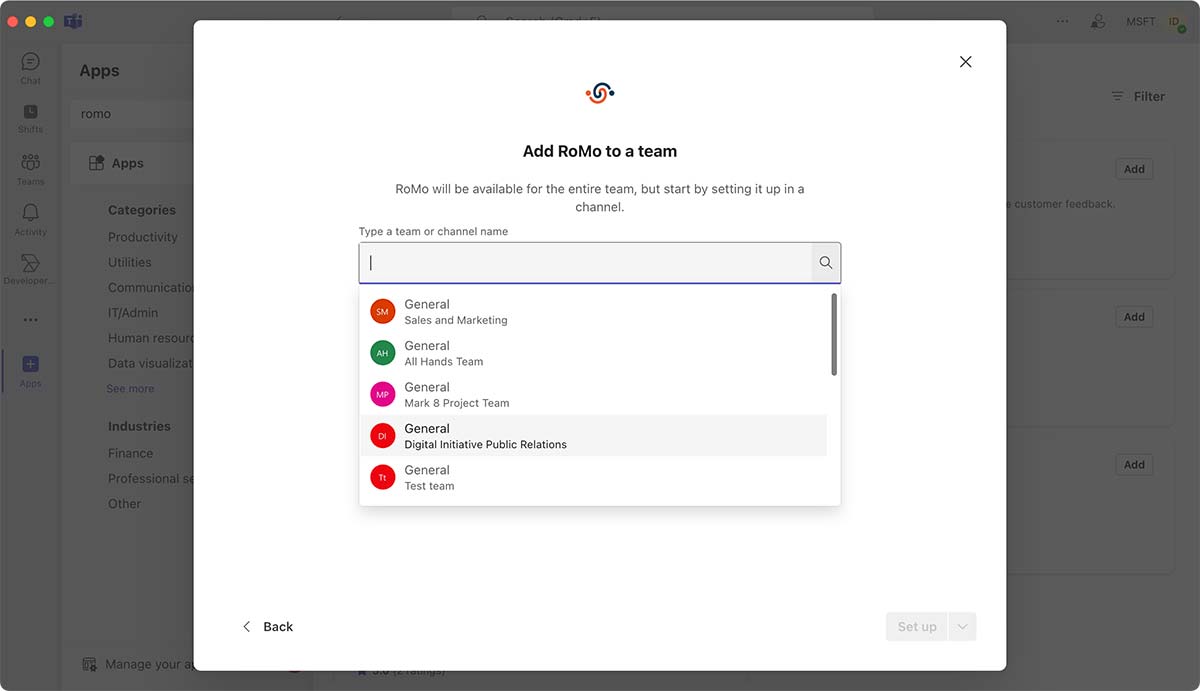
Task: Click the MP team avatar
Action: pyautogui.click(x=382, y=395)
